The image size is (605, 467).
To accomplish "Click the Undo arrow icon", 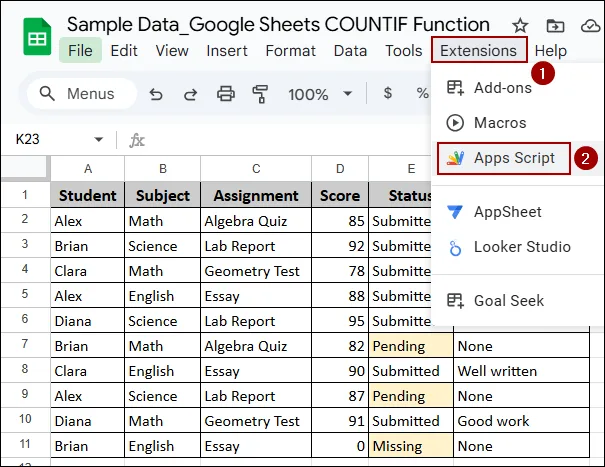I will pos(156,94).
